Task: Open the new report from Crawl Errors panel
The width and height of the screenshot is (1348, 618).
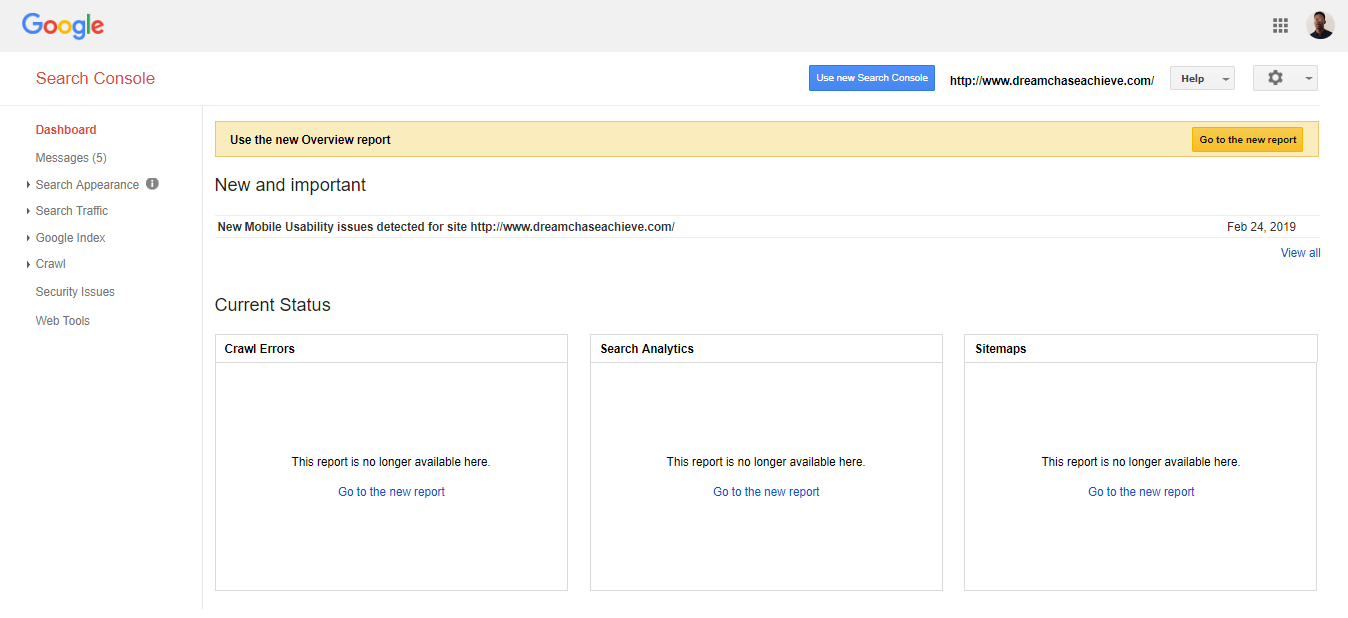Action: point(391,491)
